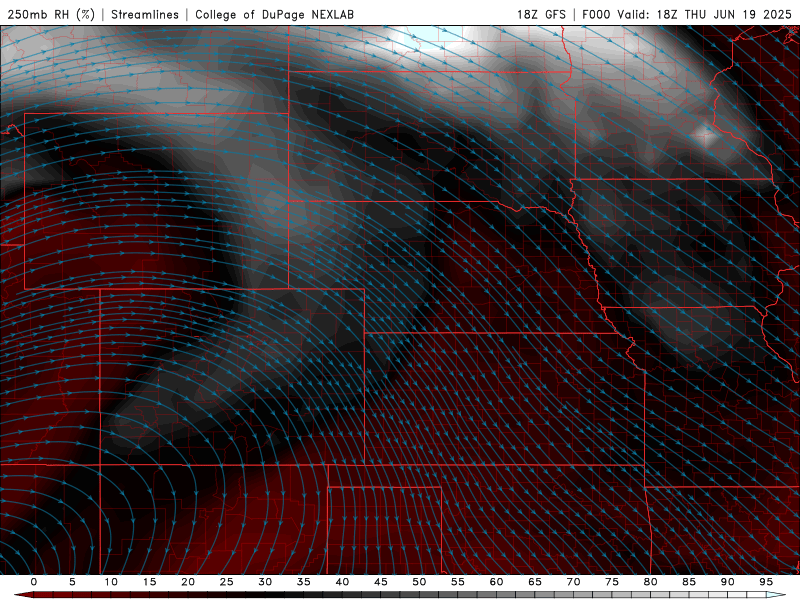Viewport: 800px width, 600px height.
Task: Click the "35" colorbar scale label
Action: point(304,582)
